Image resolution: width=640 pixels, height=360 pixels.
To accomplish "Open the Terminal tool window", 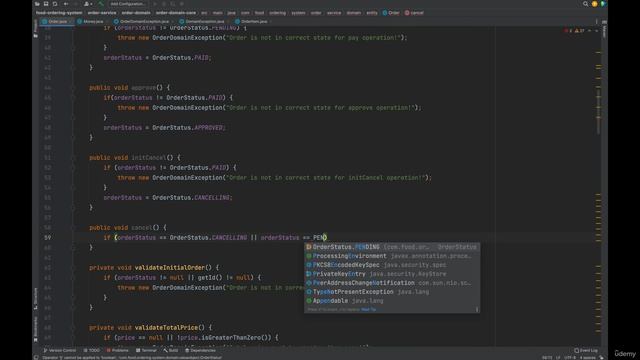I will click(146, 350).
